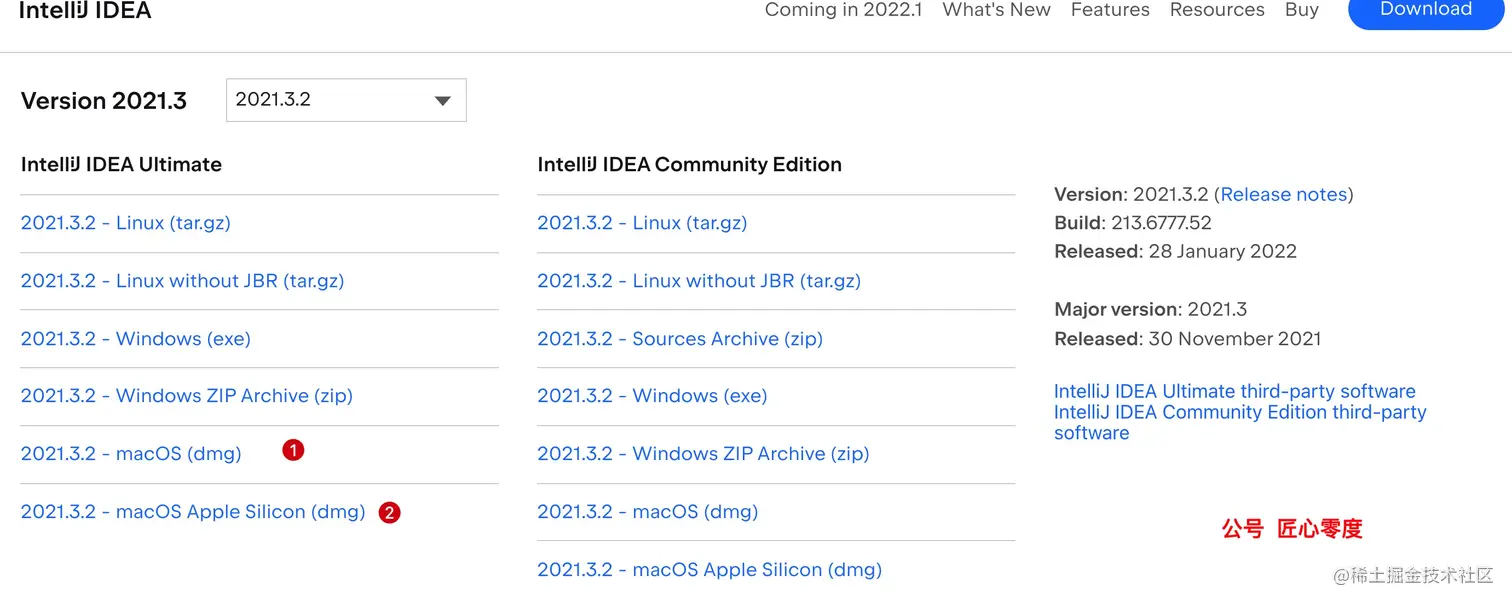Download Ultimate Linux without JBR (tar.gz)

coord(183,281)
